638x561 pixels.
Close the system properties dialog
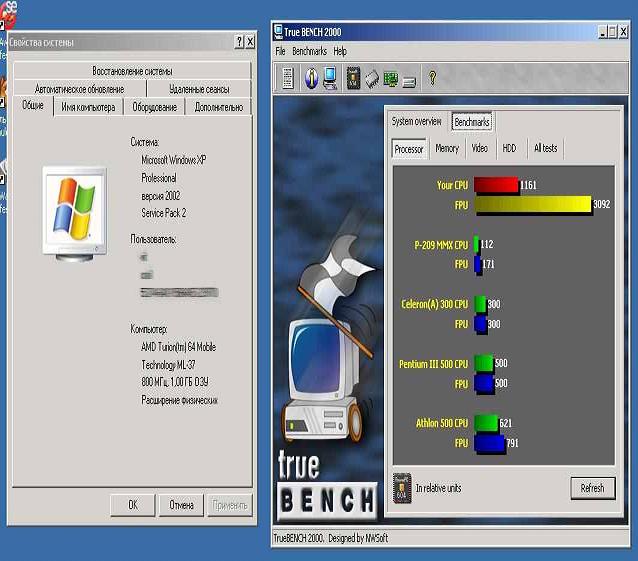tap(251, 41)
